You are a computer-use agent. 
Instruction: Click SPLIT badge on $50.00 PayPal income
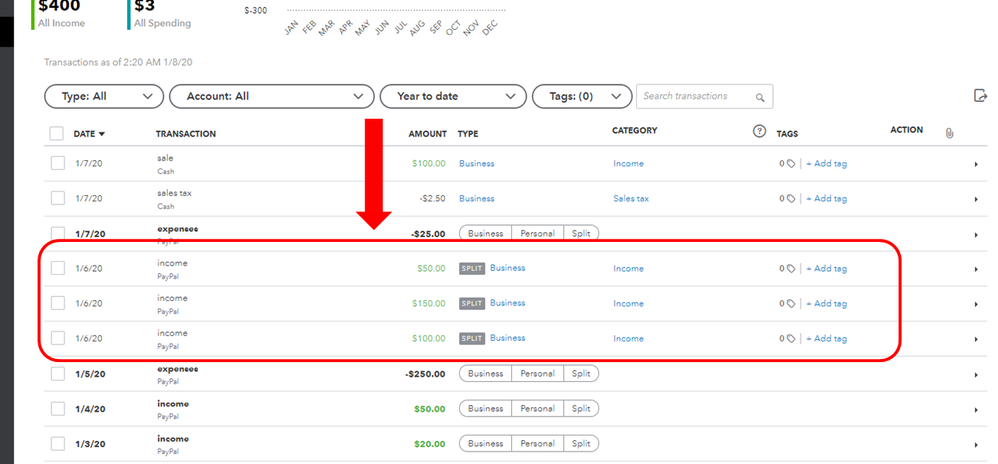click(x=472, y=269)
